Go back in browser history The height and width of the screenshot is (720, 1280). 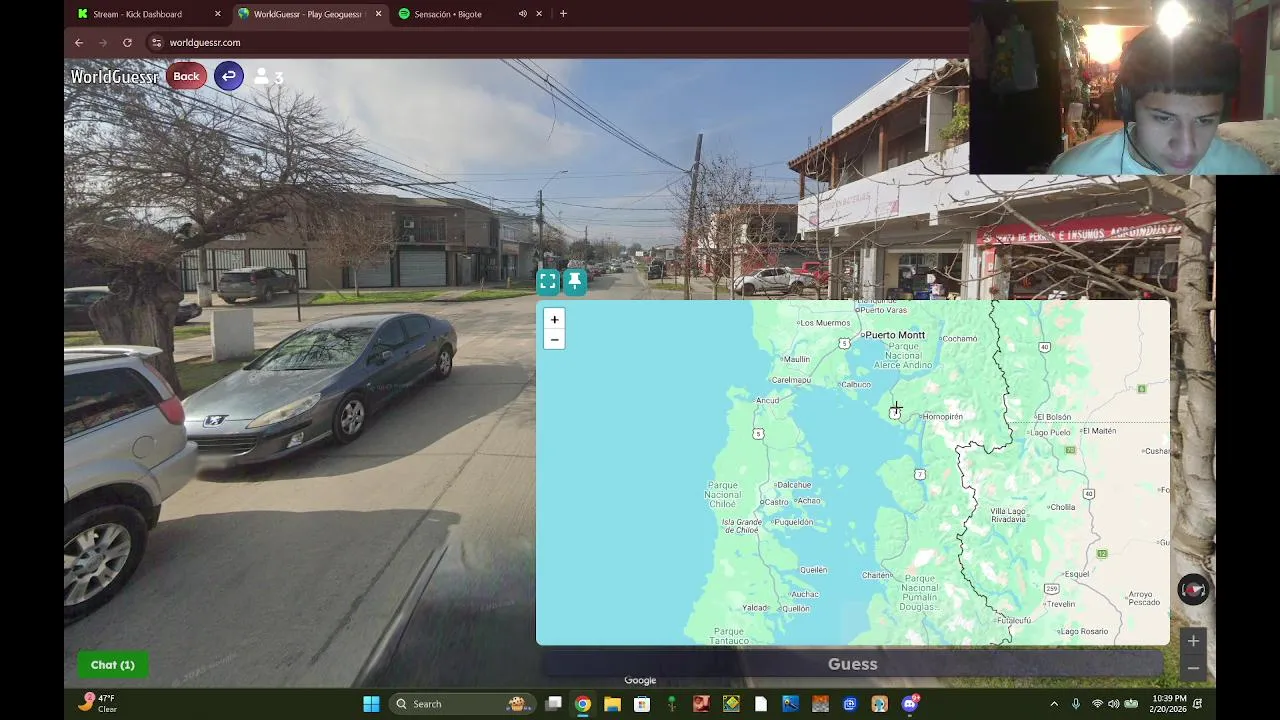79,43
